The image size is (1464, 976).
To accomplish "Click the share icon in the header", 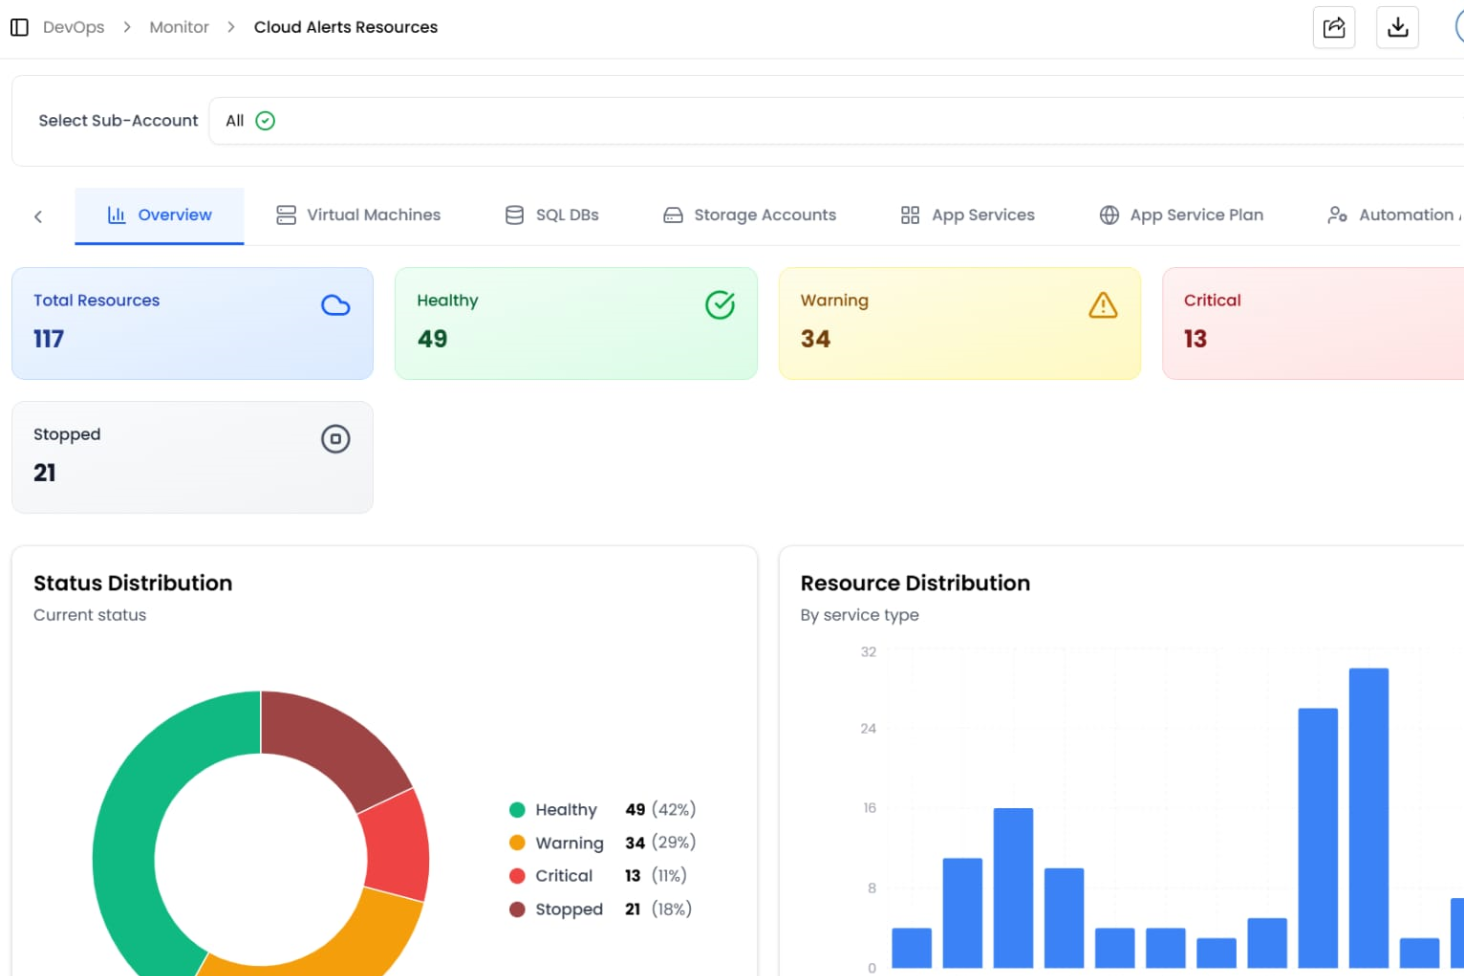I will click(1334, 27).
